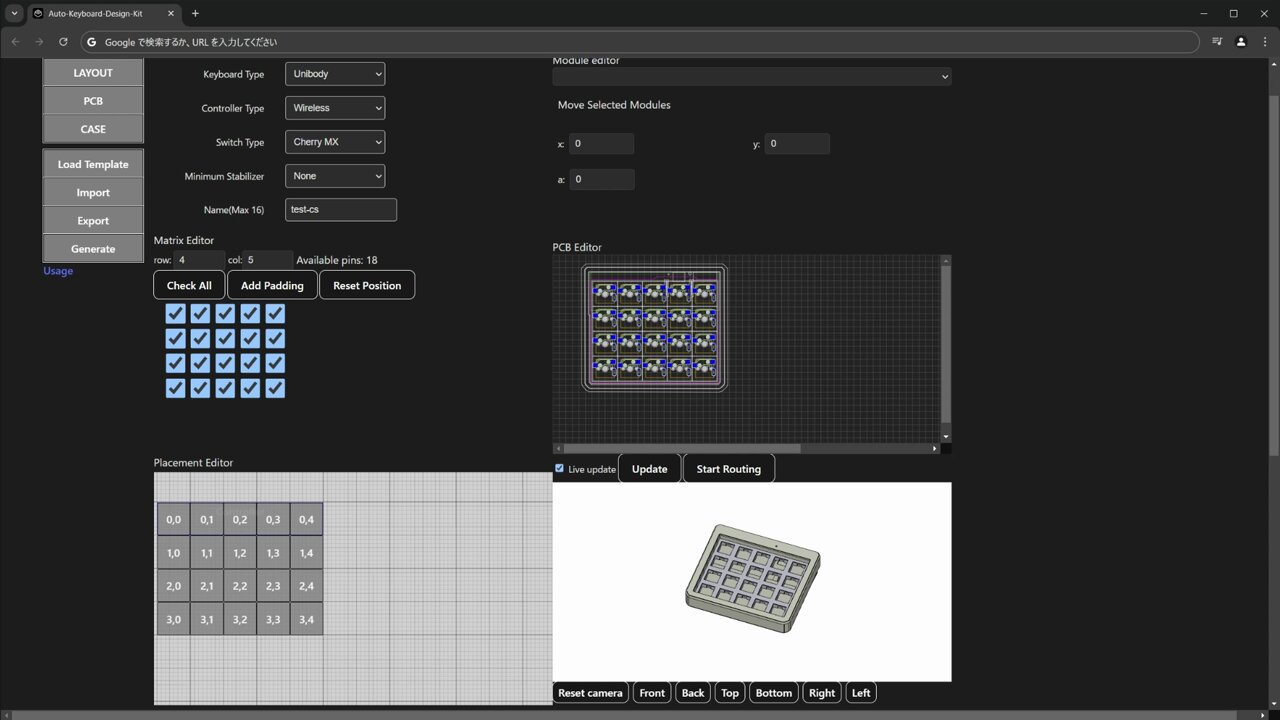Click the Update button
Screen dimensions: 1280x720
pos(649,469)
